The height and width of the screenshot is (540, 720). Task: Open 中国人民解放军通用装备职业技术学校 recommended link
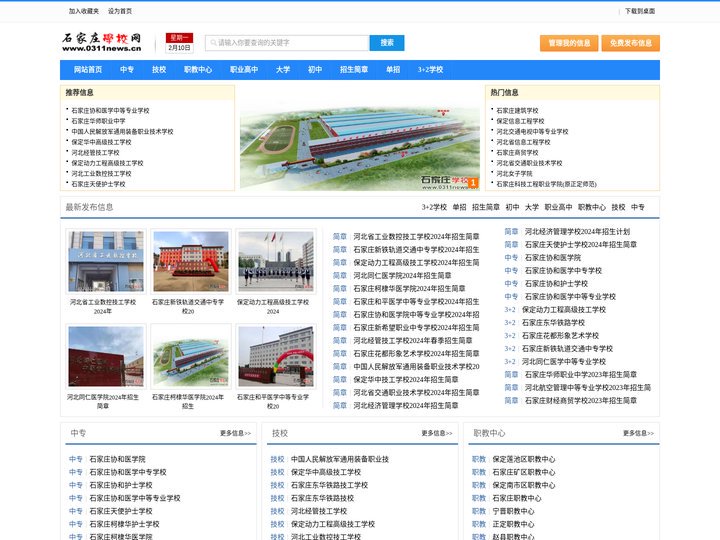pos(122,132)
